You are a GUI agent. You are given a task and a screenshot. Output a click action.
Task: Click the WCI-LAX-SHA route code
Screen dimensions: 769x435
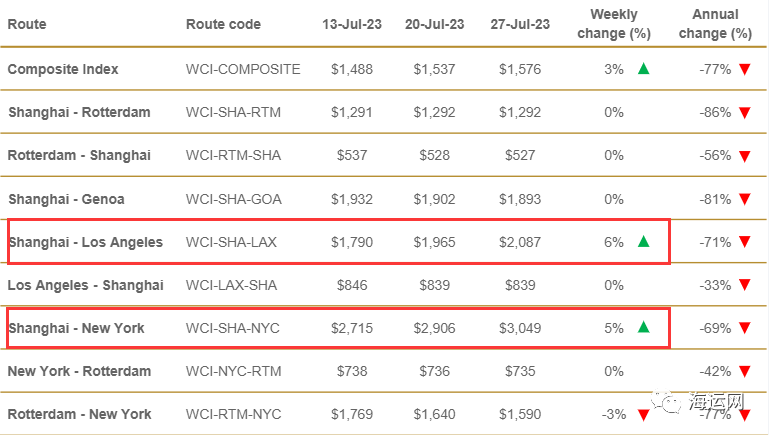pyautogui.click(x=231, y=285)
